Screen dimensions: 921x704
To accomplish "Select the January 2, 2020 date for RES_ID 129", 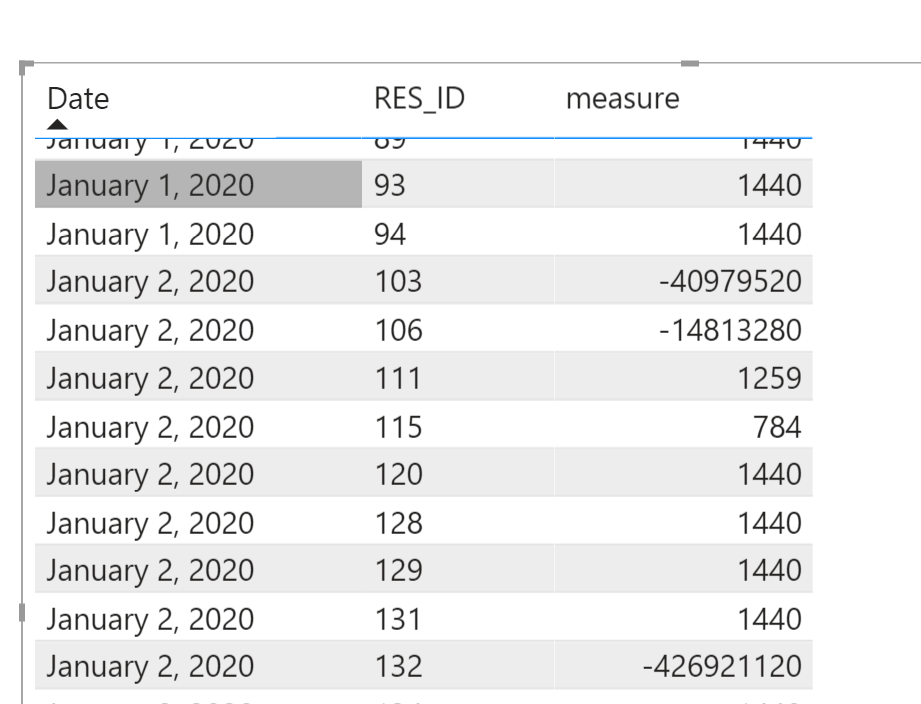I will click(x=199, y=570).
